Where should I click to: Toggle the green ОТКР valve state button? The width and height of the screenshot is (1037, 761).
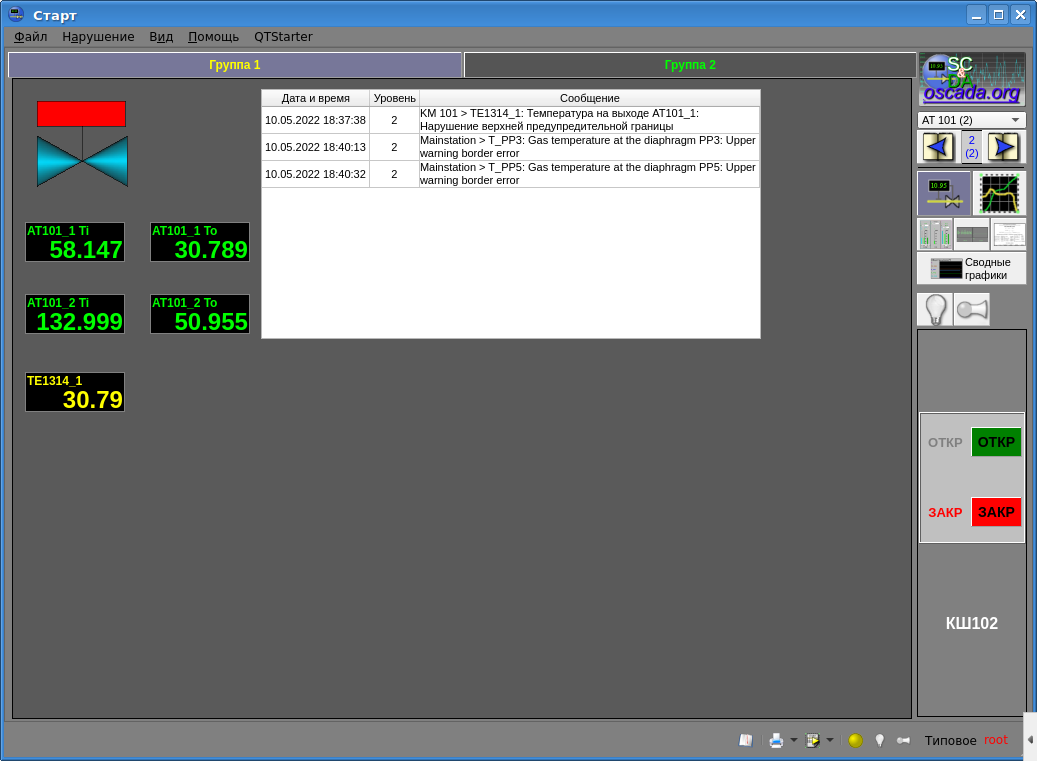click(996, 442)
